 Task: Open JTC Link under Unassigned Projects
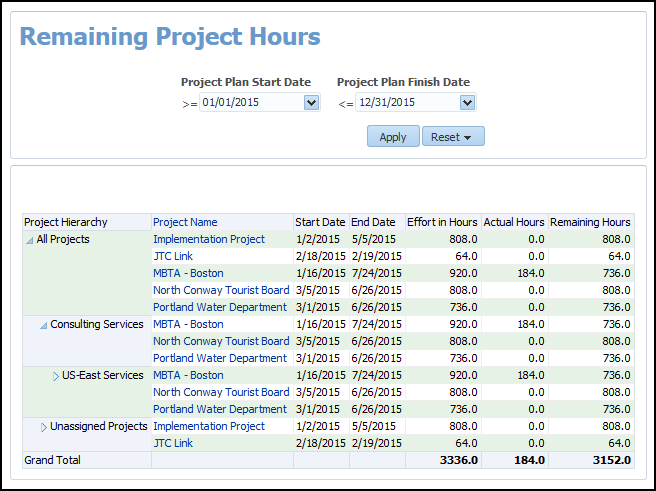(x=173, y=443)
